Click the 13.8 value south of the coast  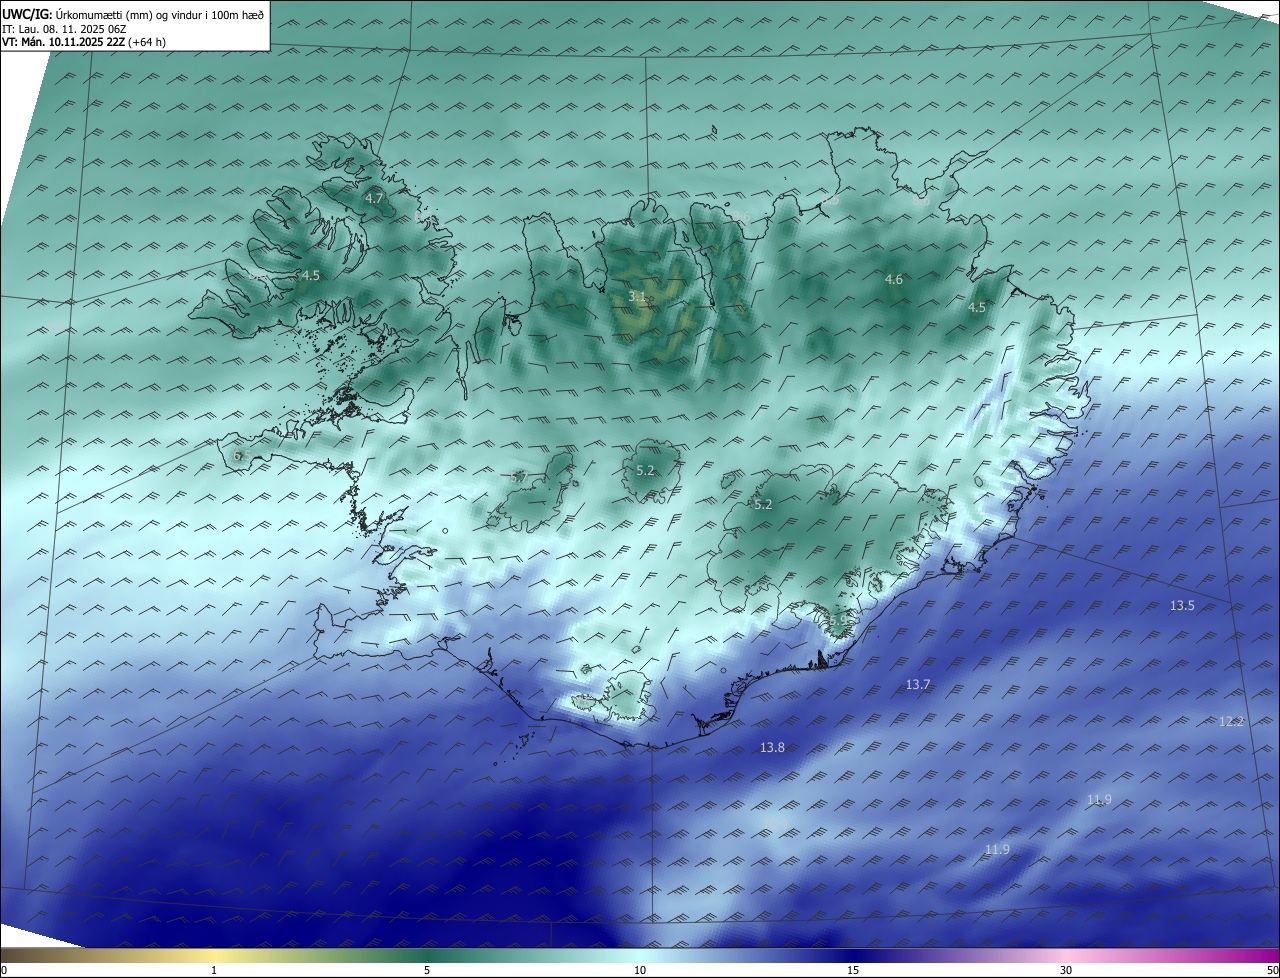tap(772, 748)
